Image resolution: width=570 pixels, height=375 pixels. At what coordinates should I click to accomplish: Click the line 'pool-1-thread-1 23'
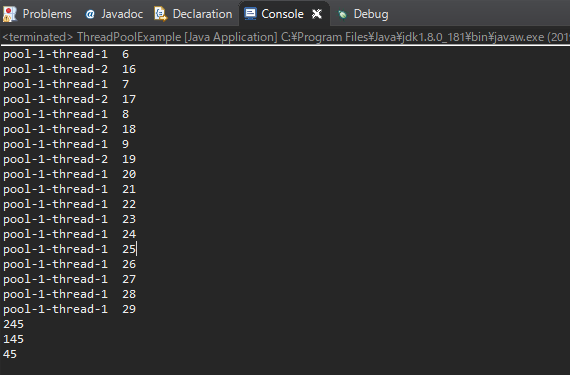69,219
